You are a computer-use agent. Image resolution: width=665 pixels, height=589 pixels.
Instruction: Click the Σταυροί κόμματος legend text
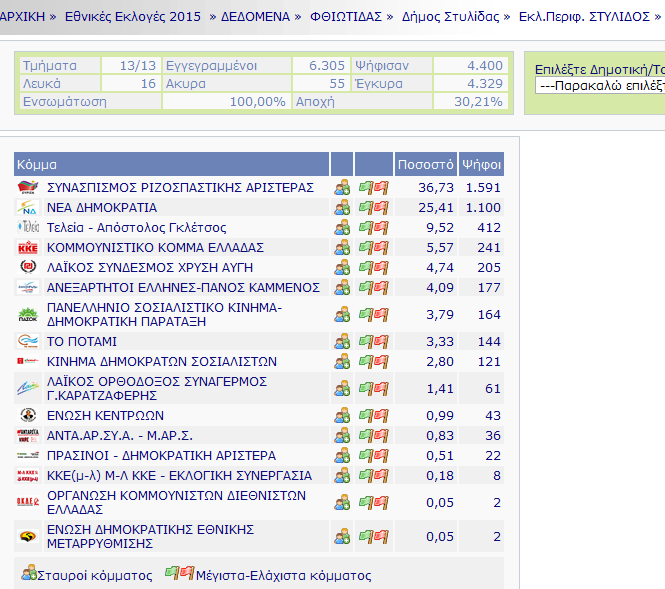pyautogui.click(x=95, y=575)
